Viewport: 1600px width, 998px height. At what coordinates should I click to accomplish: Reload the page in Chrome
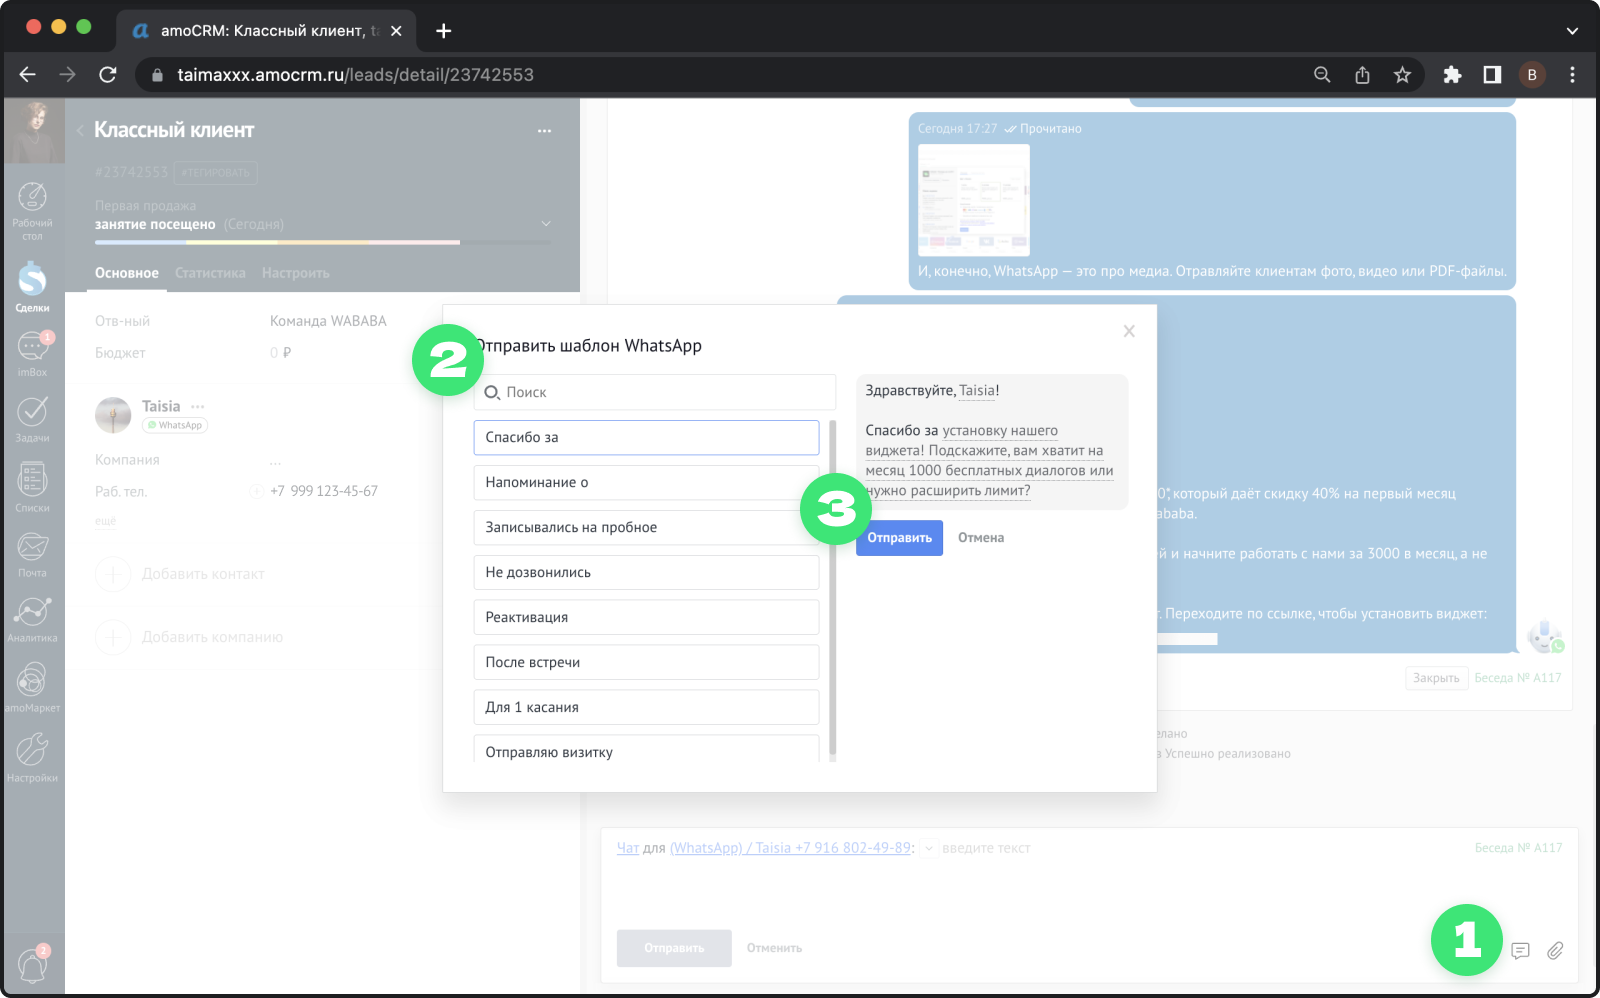click(x=108, y=75)
